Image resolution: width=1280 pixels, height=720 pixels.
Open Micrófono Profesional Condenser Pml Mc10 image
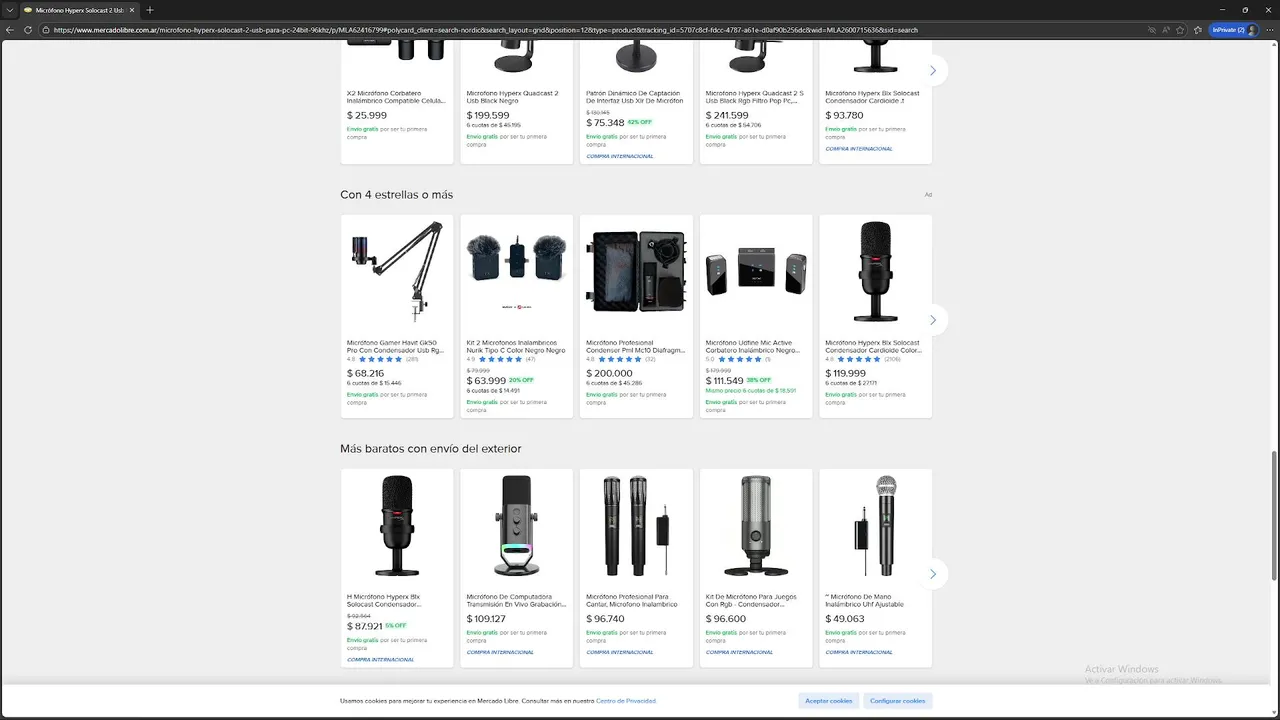(636, 273)
